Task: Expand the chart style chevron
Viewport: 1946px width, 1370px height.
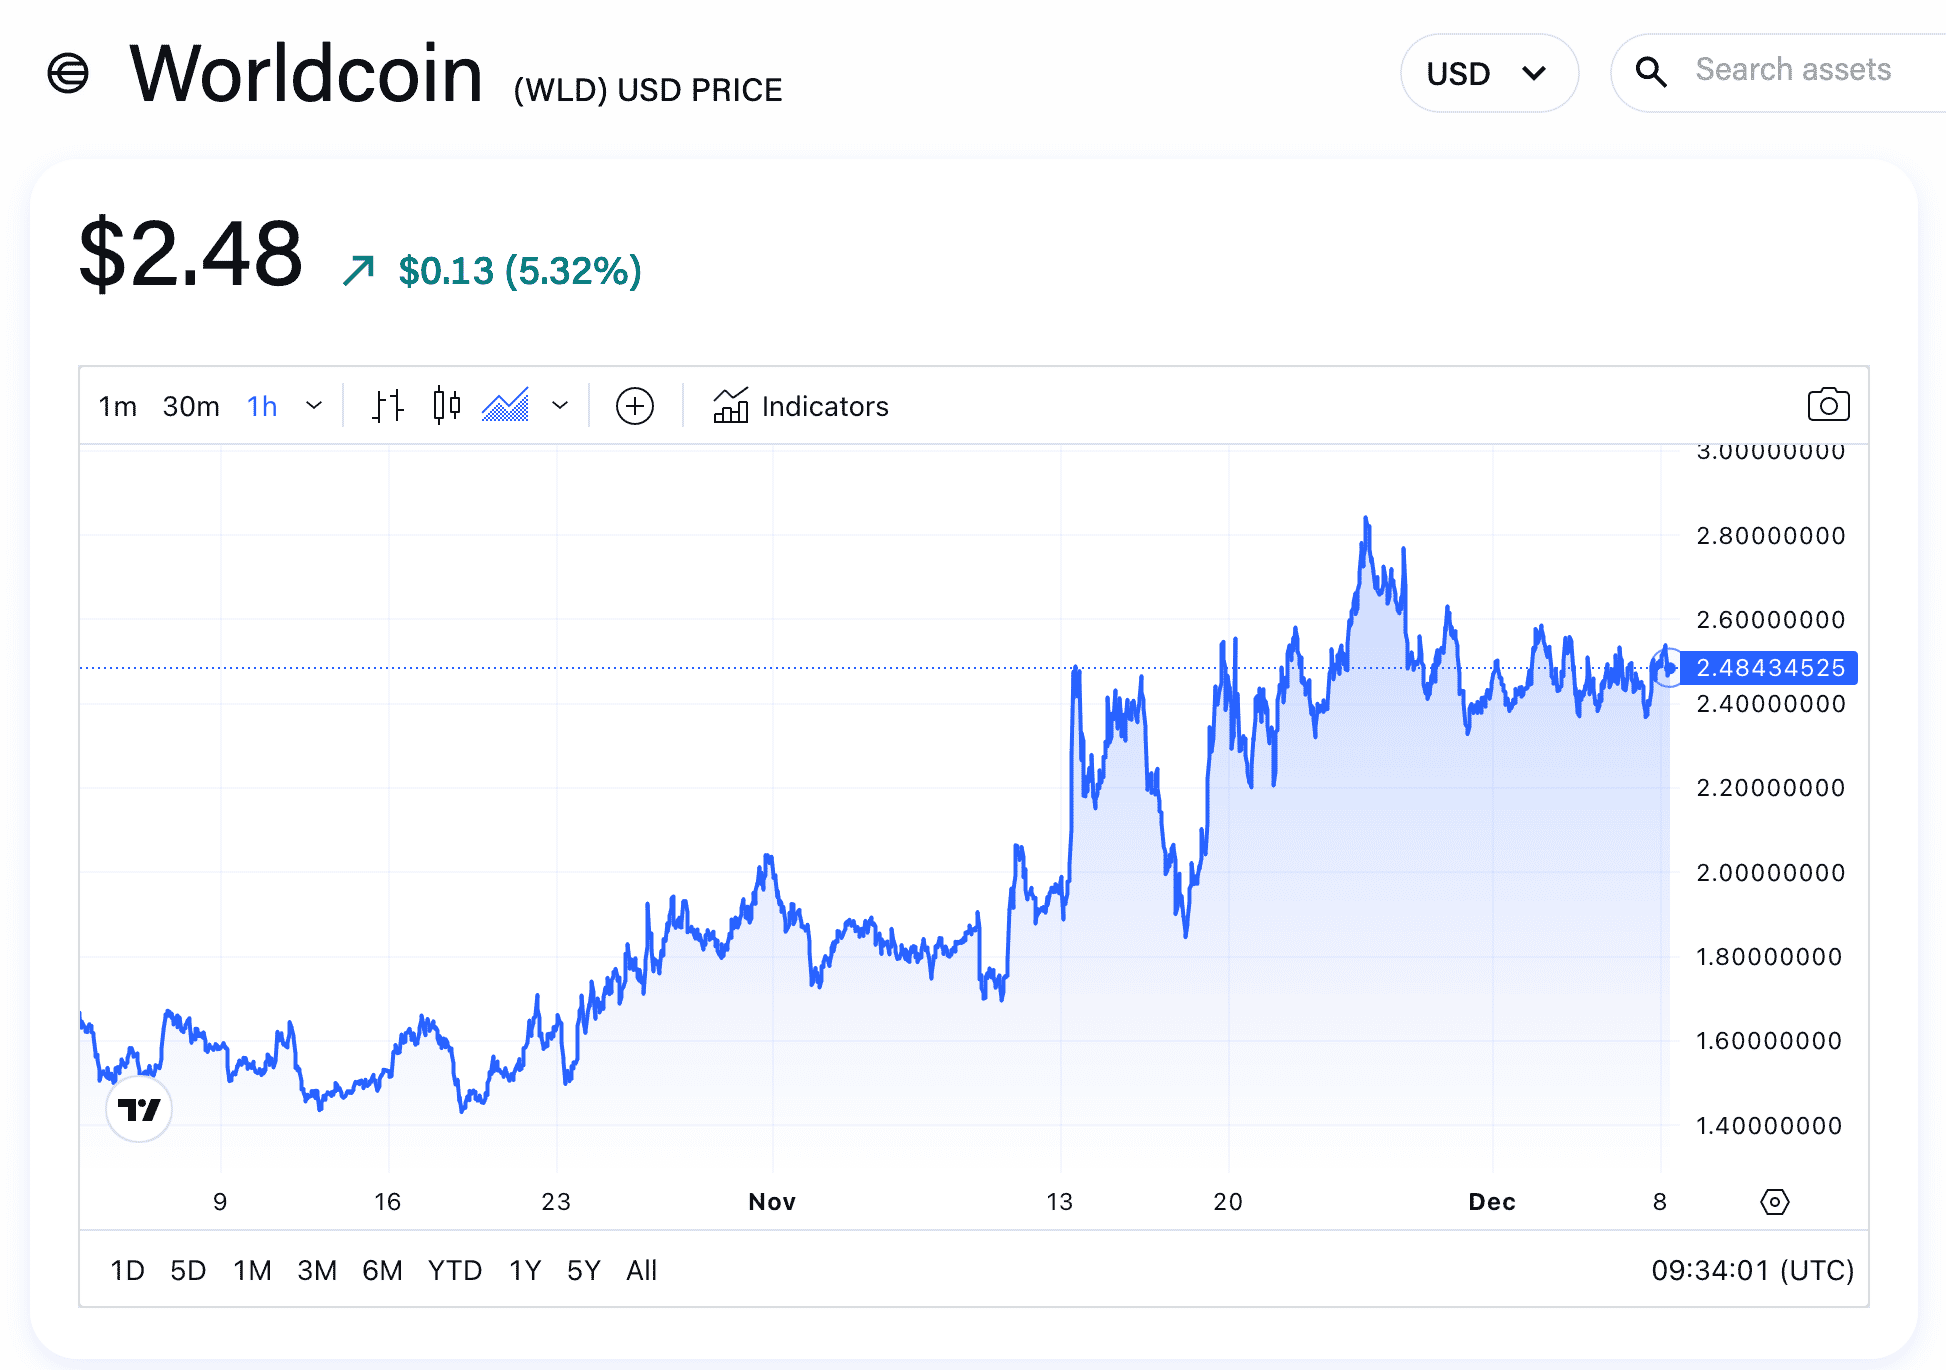Action: pyautogui.click(x=560, y=406)
